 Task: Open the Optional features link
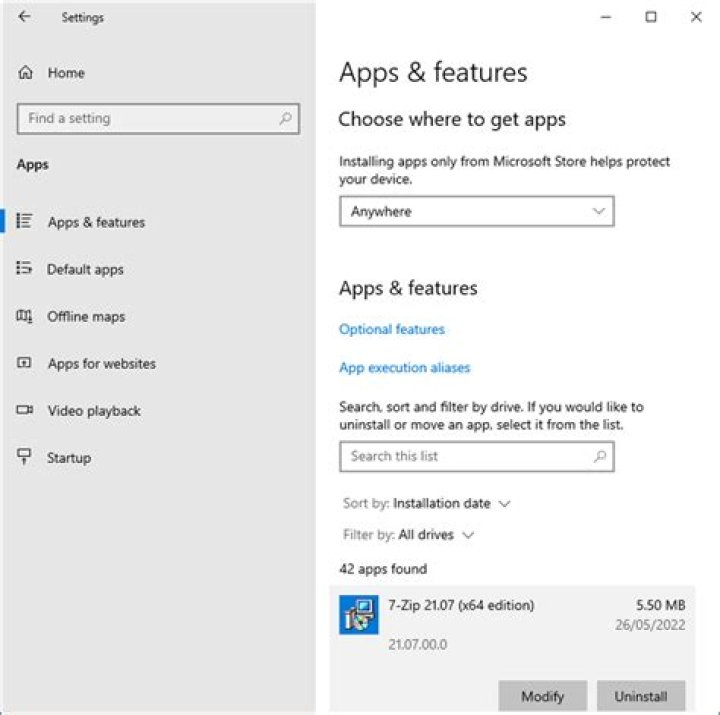click(x=392, y=329)
